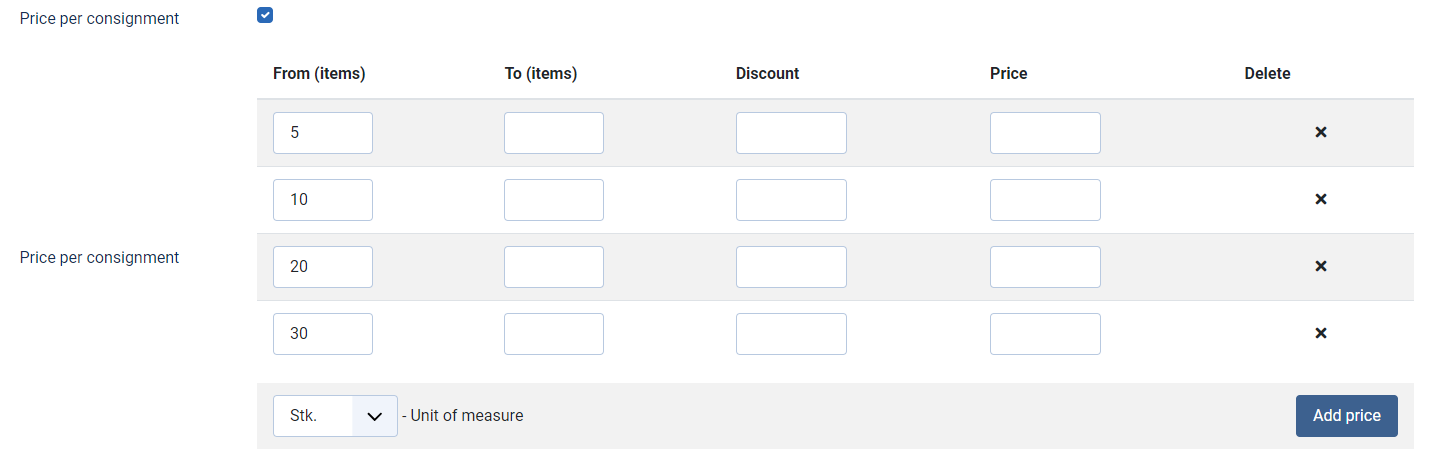The image size is (1431, 463).
Task: Click the Add price button
Action: coord(1346,416)
